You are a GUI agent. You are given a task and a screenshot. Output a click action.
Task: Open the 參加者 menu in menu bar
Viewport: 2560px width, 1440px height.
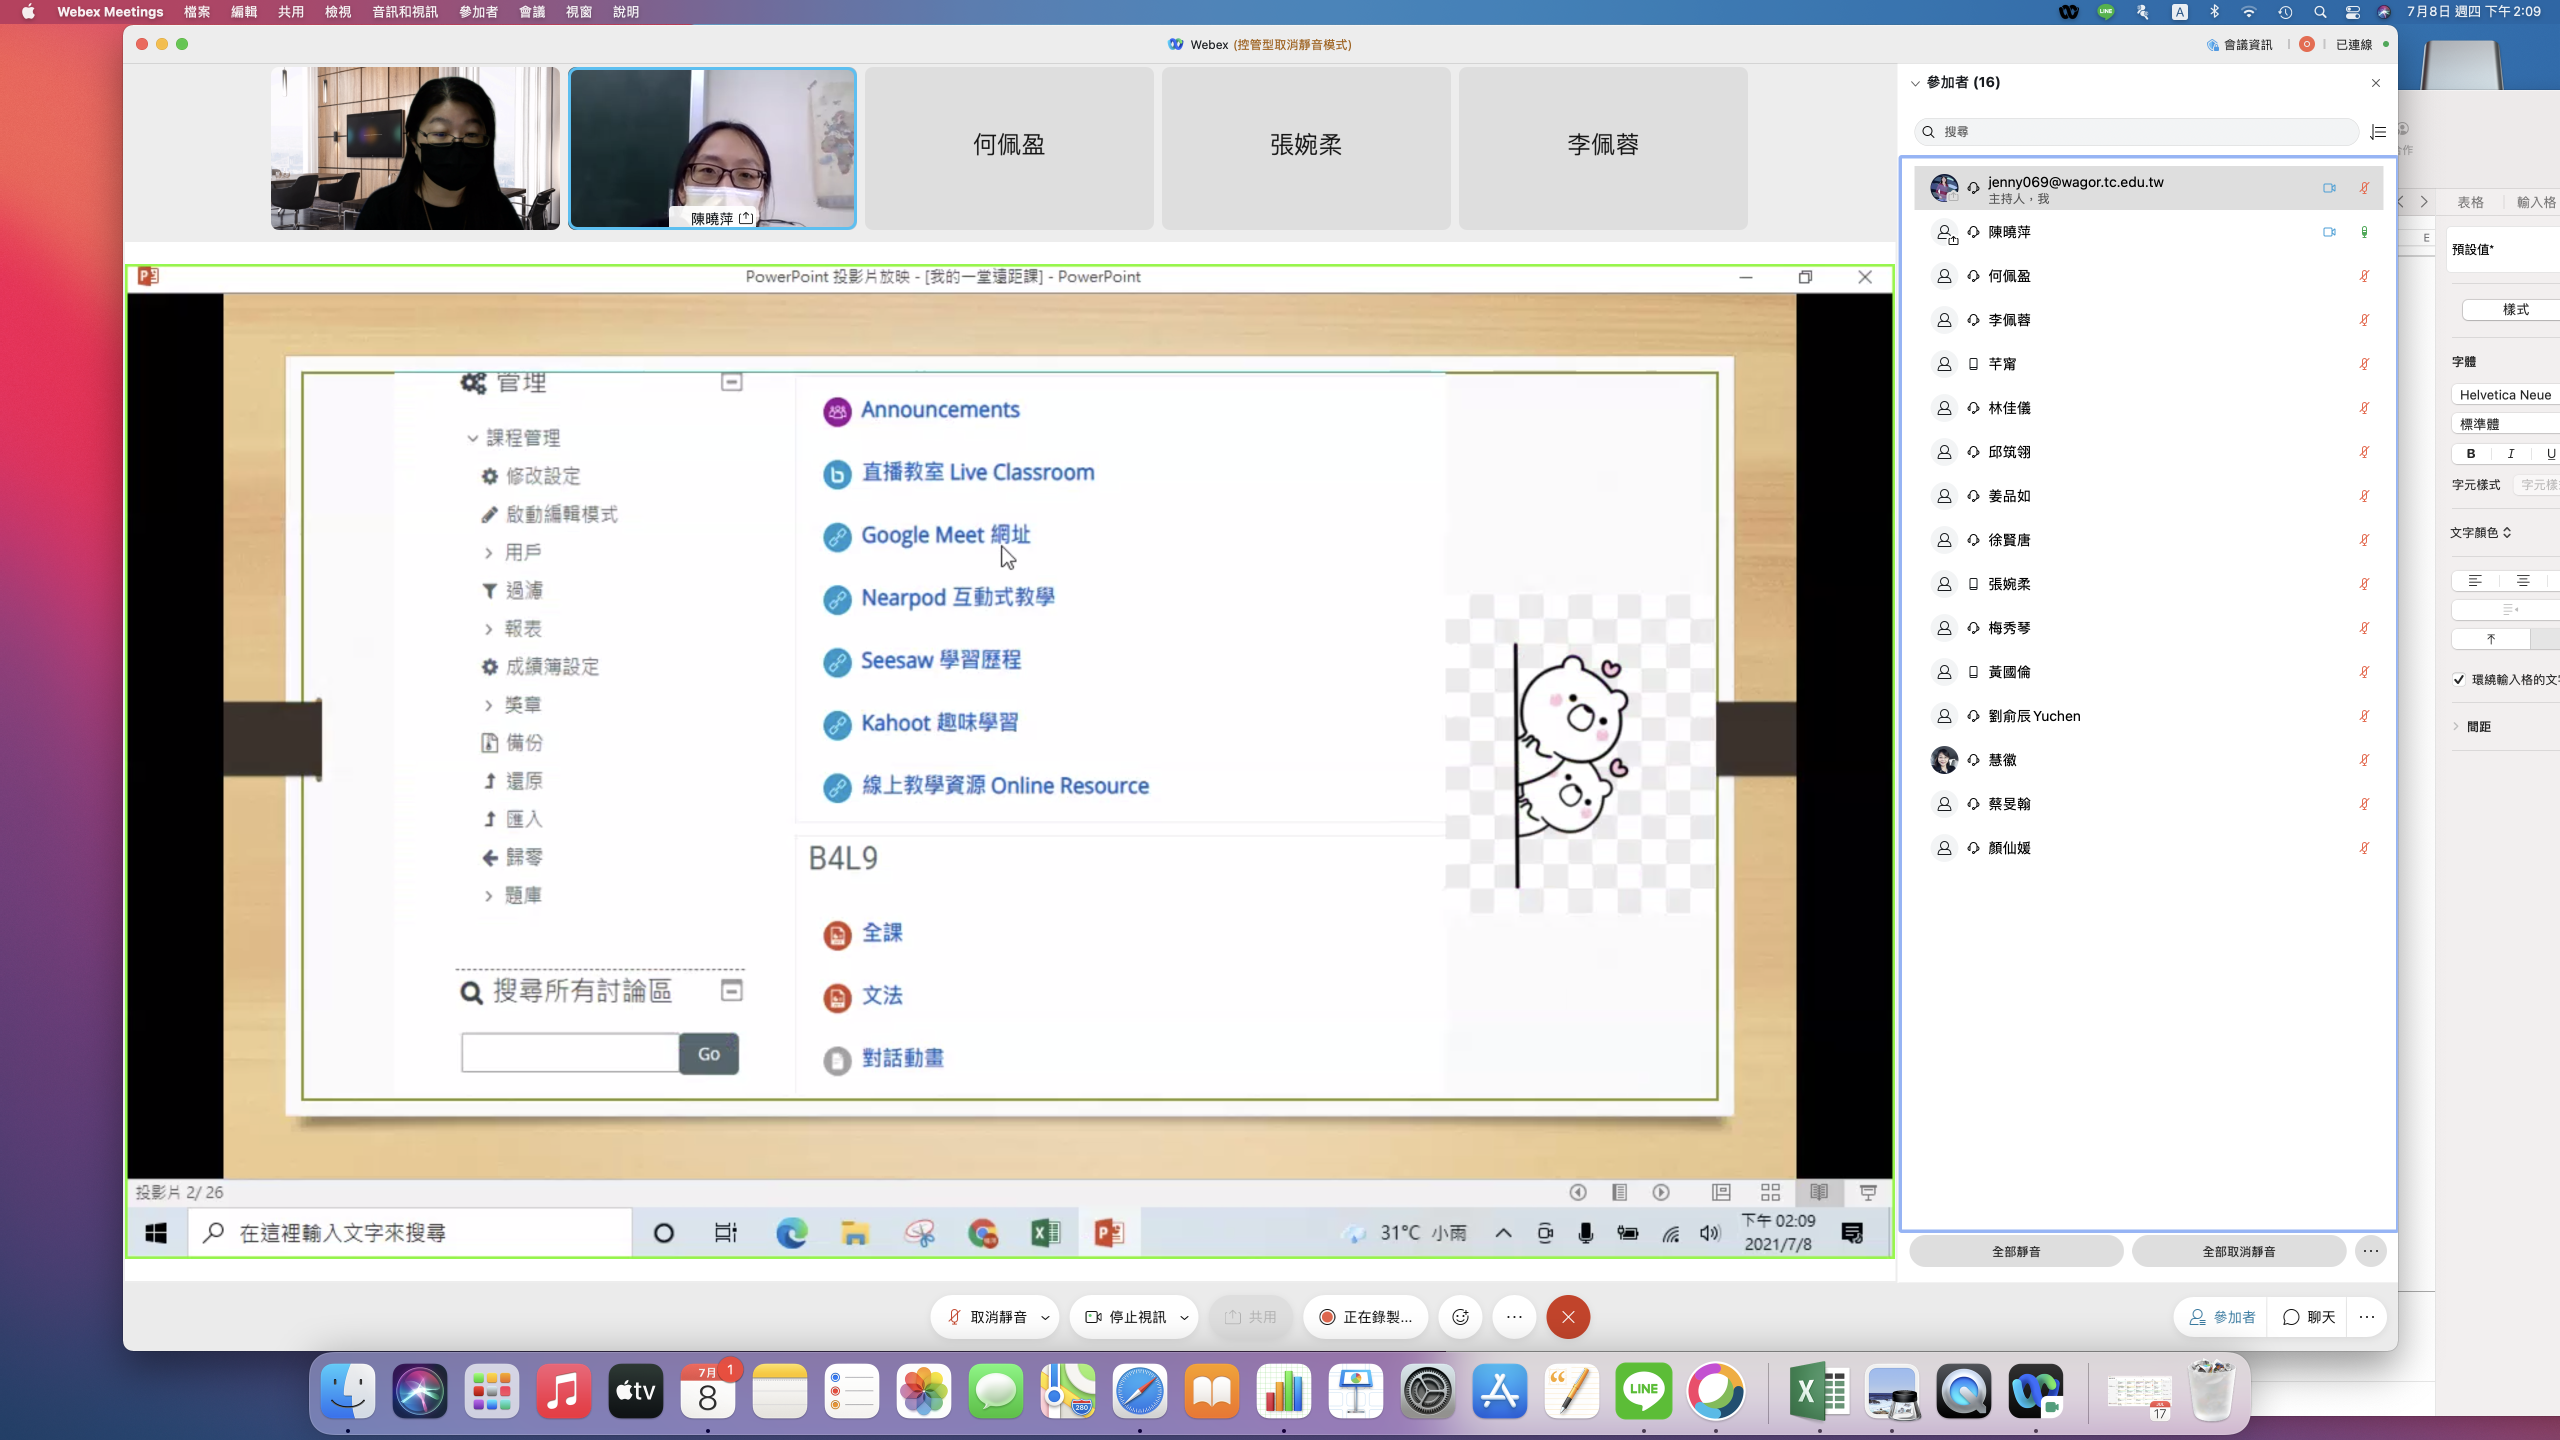478,12
